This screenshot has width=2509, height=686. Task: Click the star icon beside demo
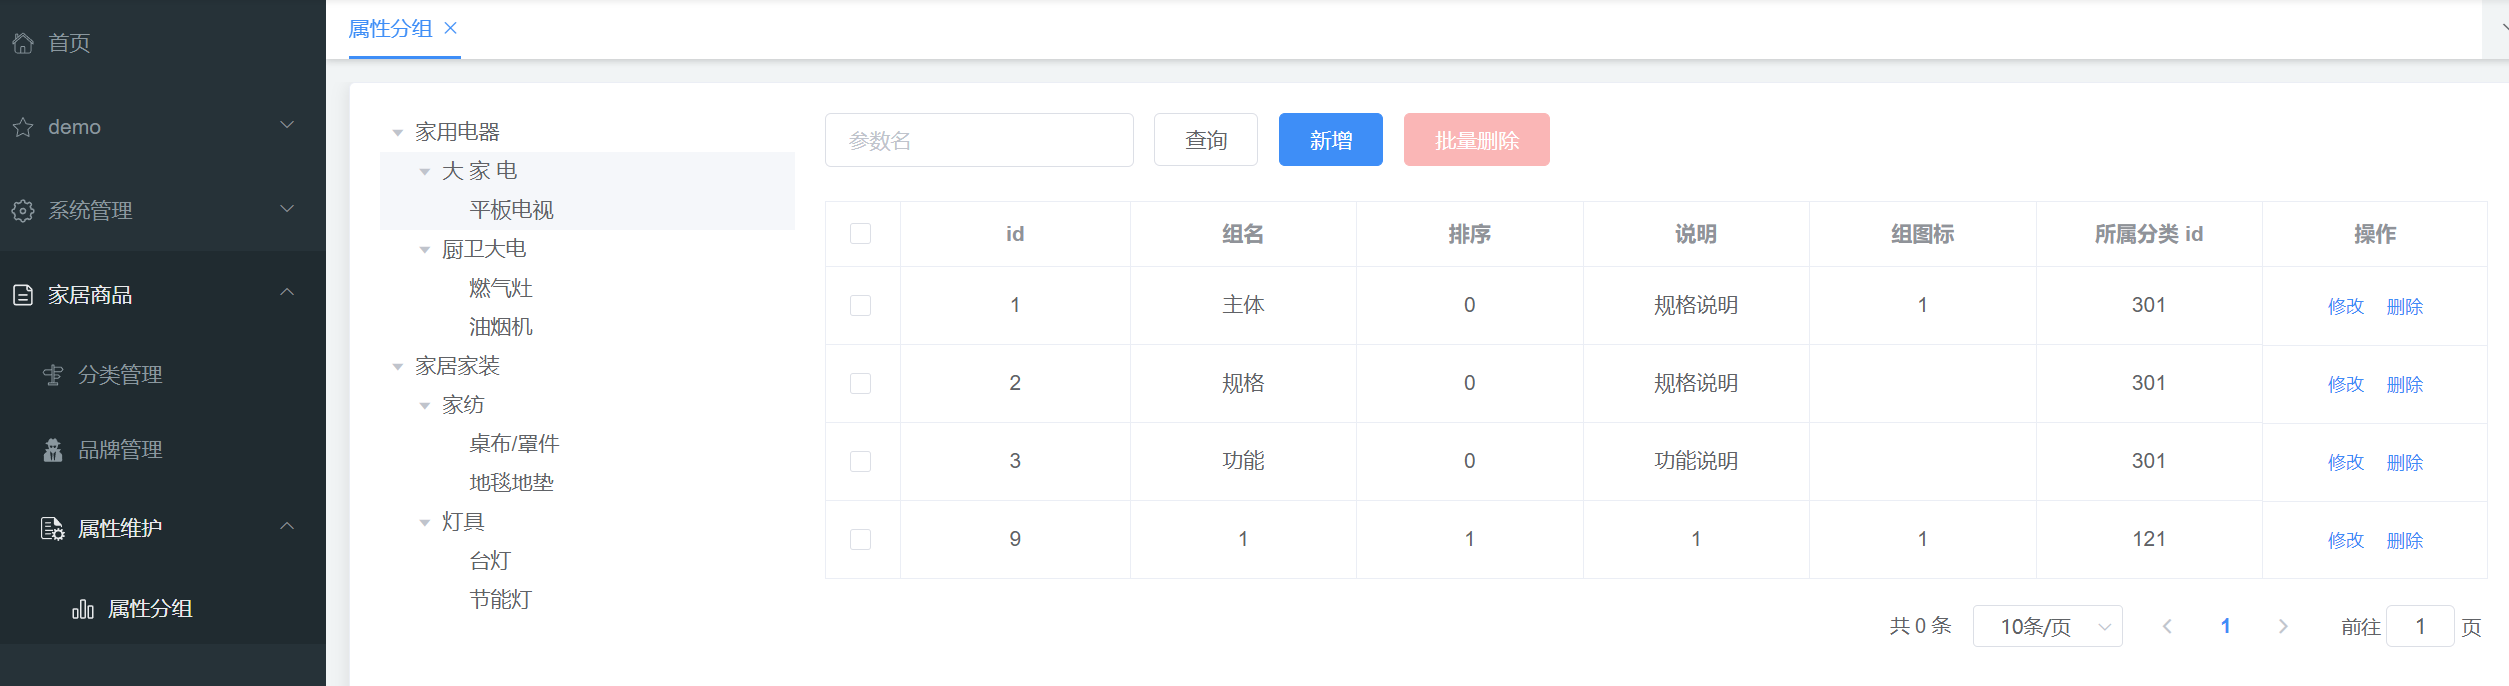[x=23, y=127]
